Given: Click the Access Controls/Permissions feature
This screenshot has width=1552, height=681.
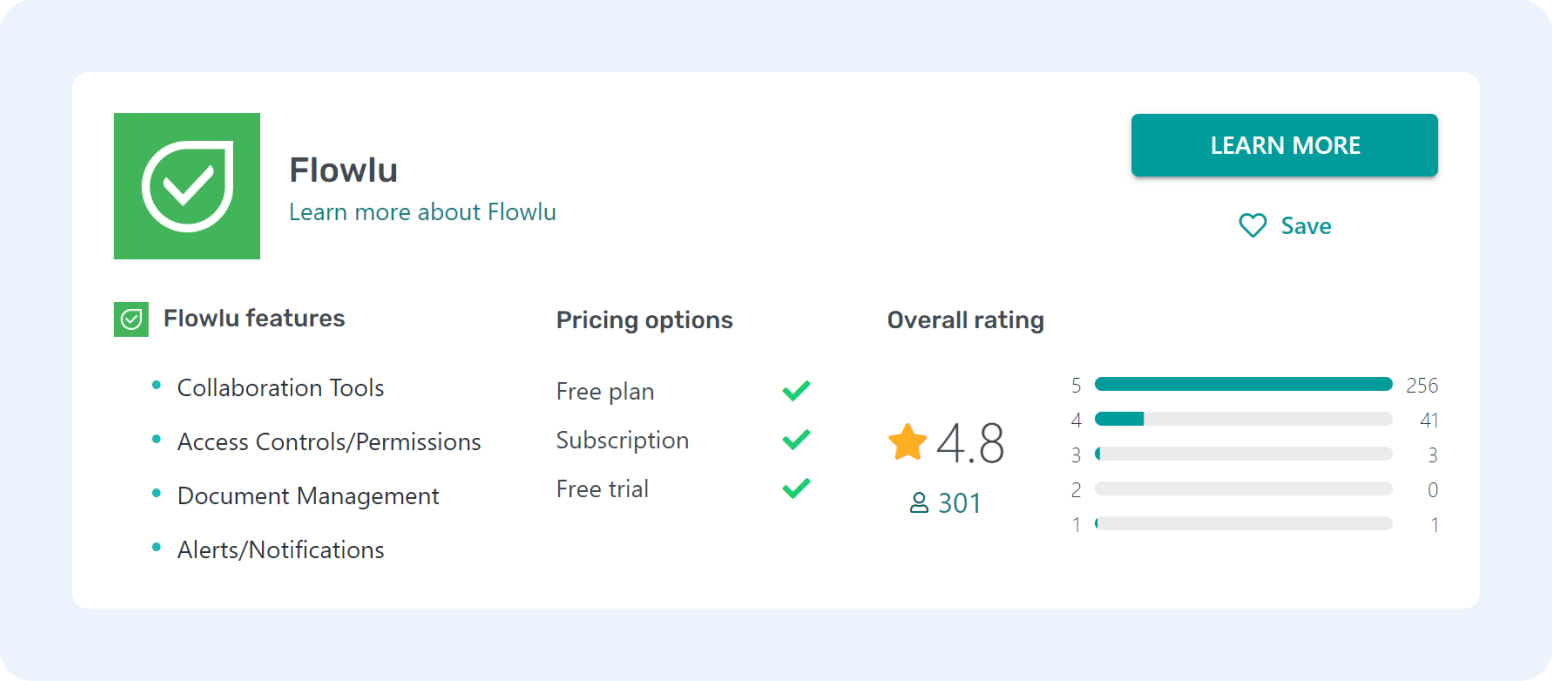Looking at the screenshot, I should click(329, 442).
